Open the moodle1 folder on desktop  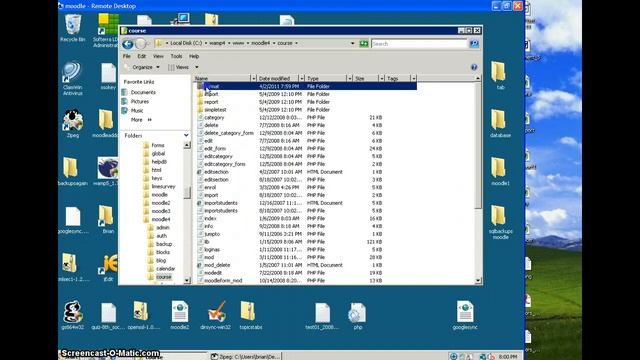point(500,171)
